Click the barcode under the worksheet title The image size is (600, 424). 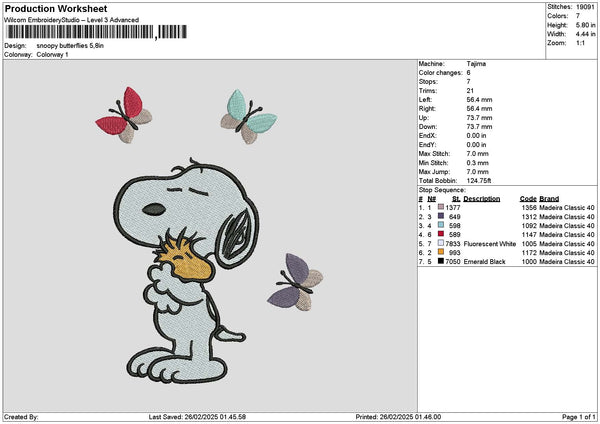coord(96,32)
